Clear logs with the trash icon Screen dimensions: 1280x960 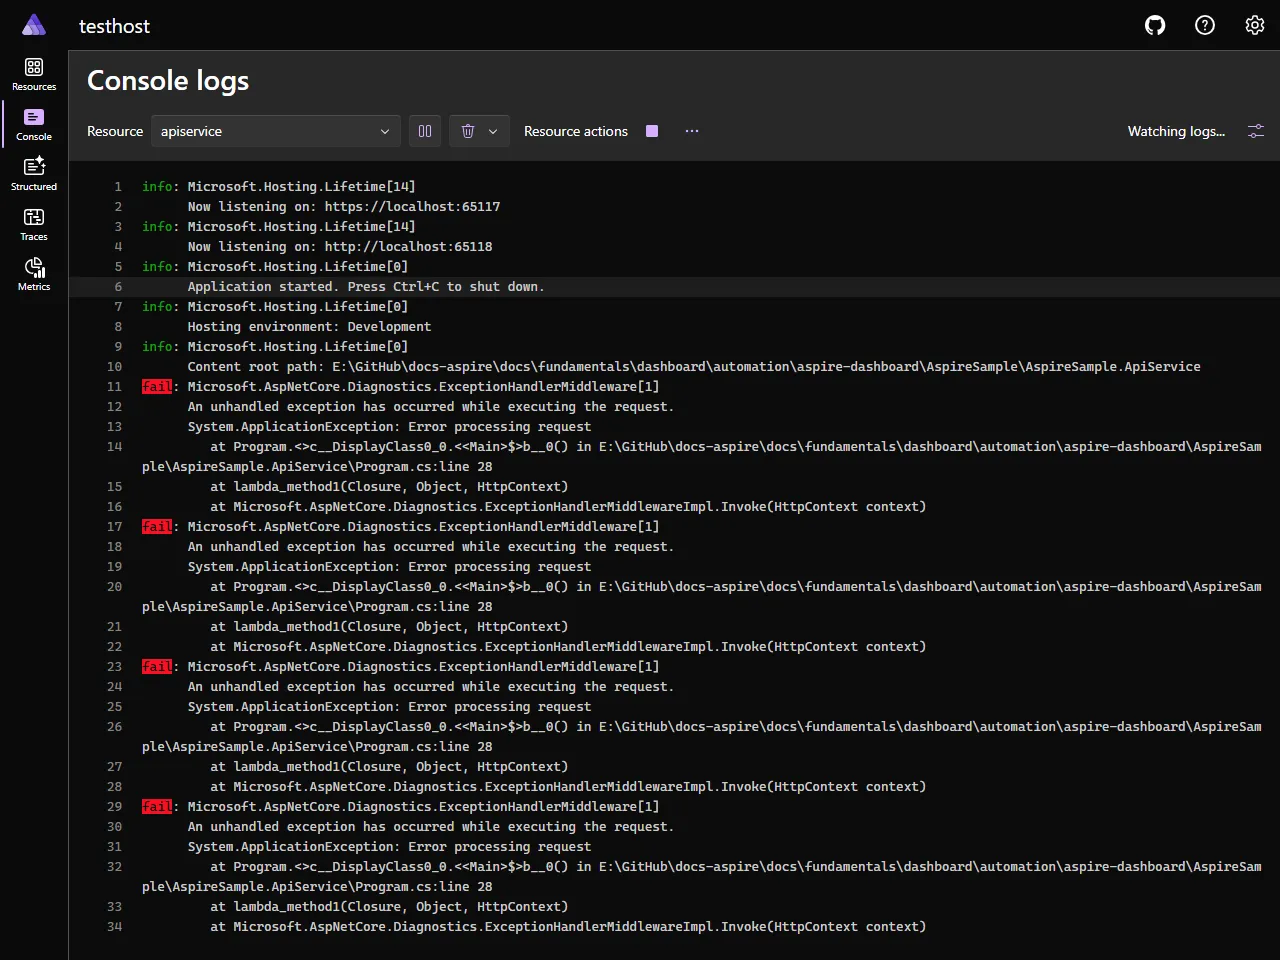point(467,131)
